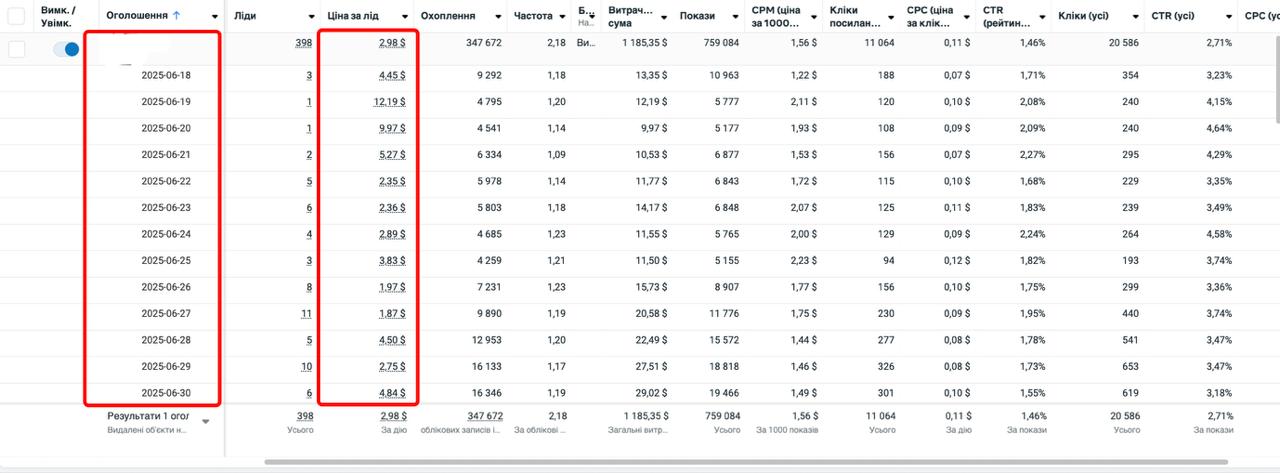The width and height of the screenshot is (1280, 473).
Task: Click the 12,19 $ cost per lead value
Action: pos(390,101)
